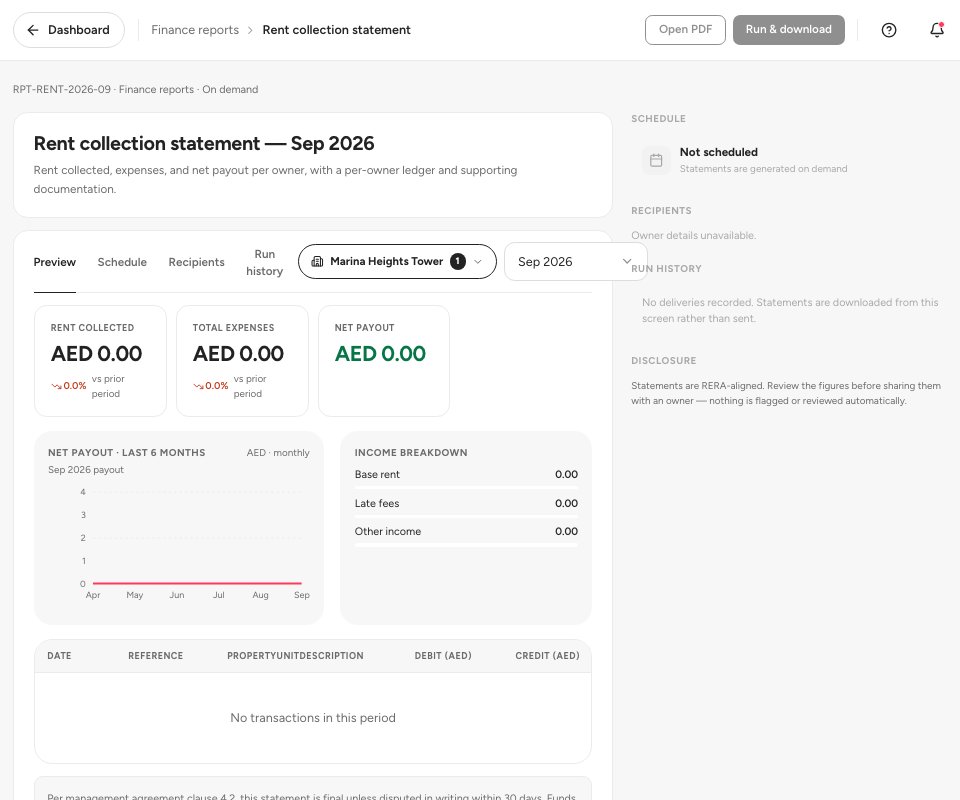Switch to the Schedule tab
This screenshot has height=800, width=960.
(x=122, y=262)
